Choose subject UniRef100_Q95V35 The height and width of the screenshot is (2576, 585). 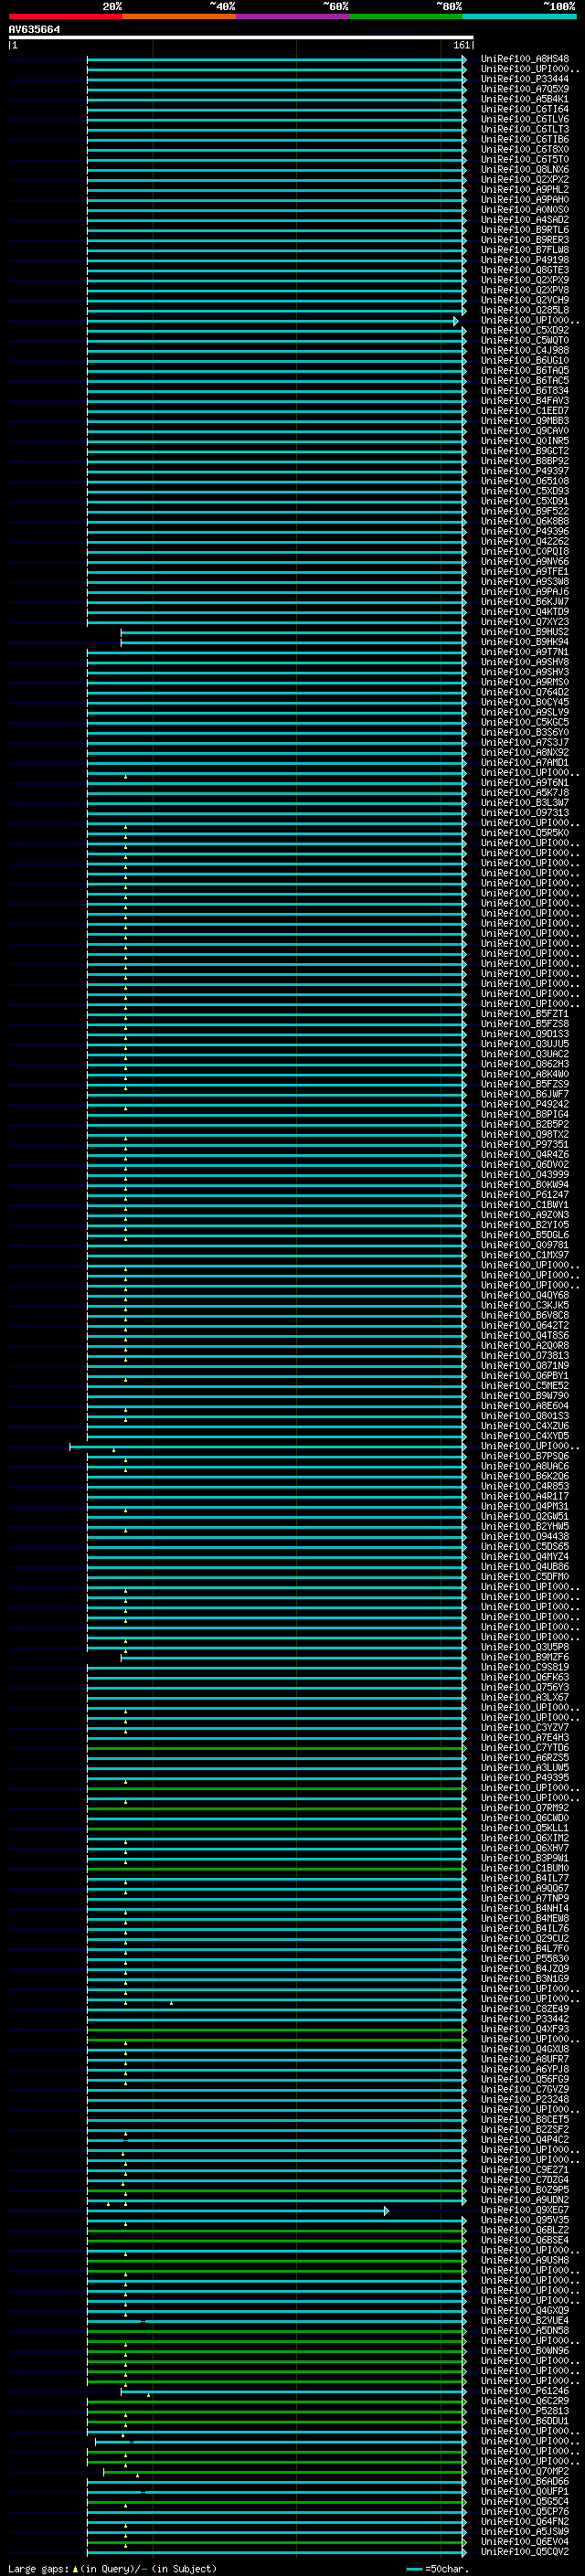[x=525, y=2219]
